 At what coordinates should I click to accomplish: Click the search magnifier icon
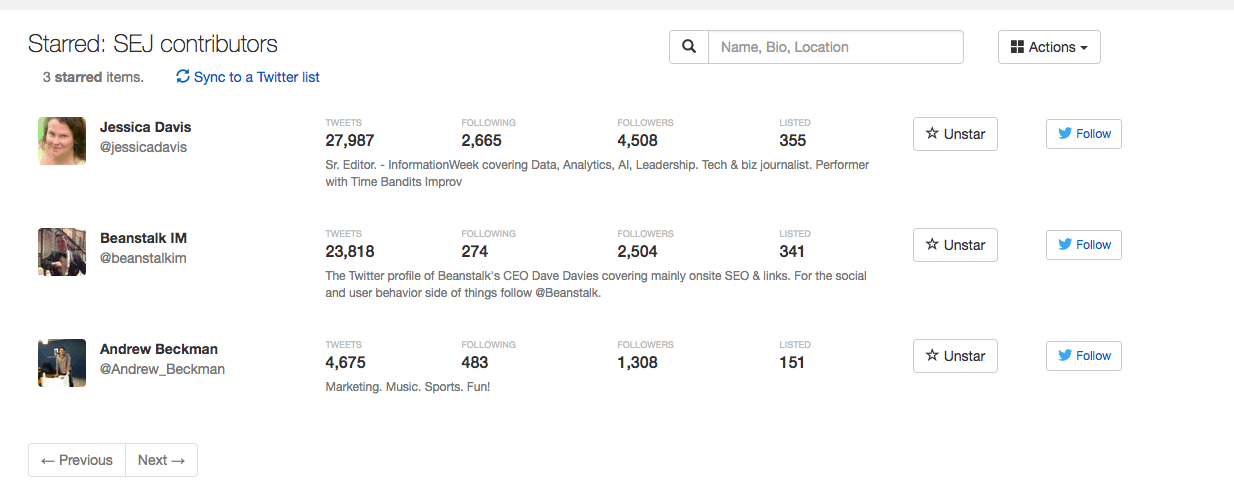[688, 47]
